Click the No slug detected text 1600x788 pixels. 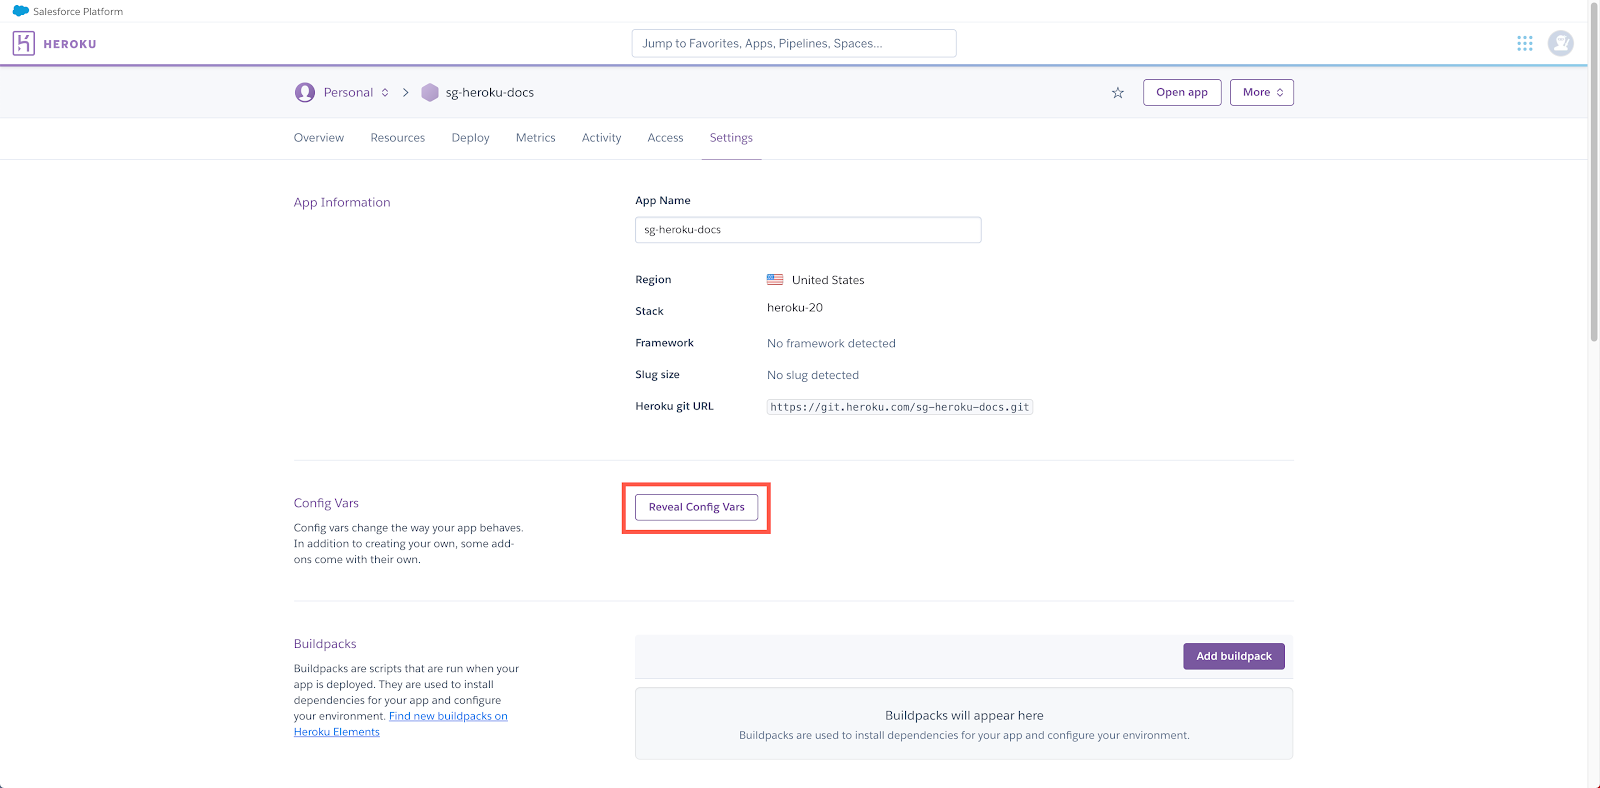point(813,375)
